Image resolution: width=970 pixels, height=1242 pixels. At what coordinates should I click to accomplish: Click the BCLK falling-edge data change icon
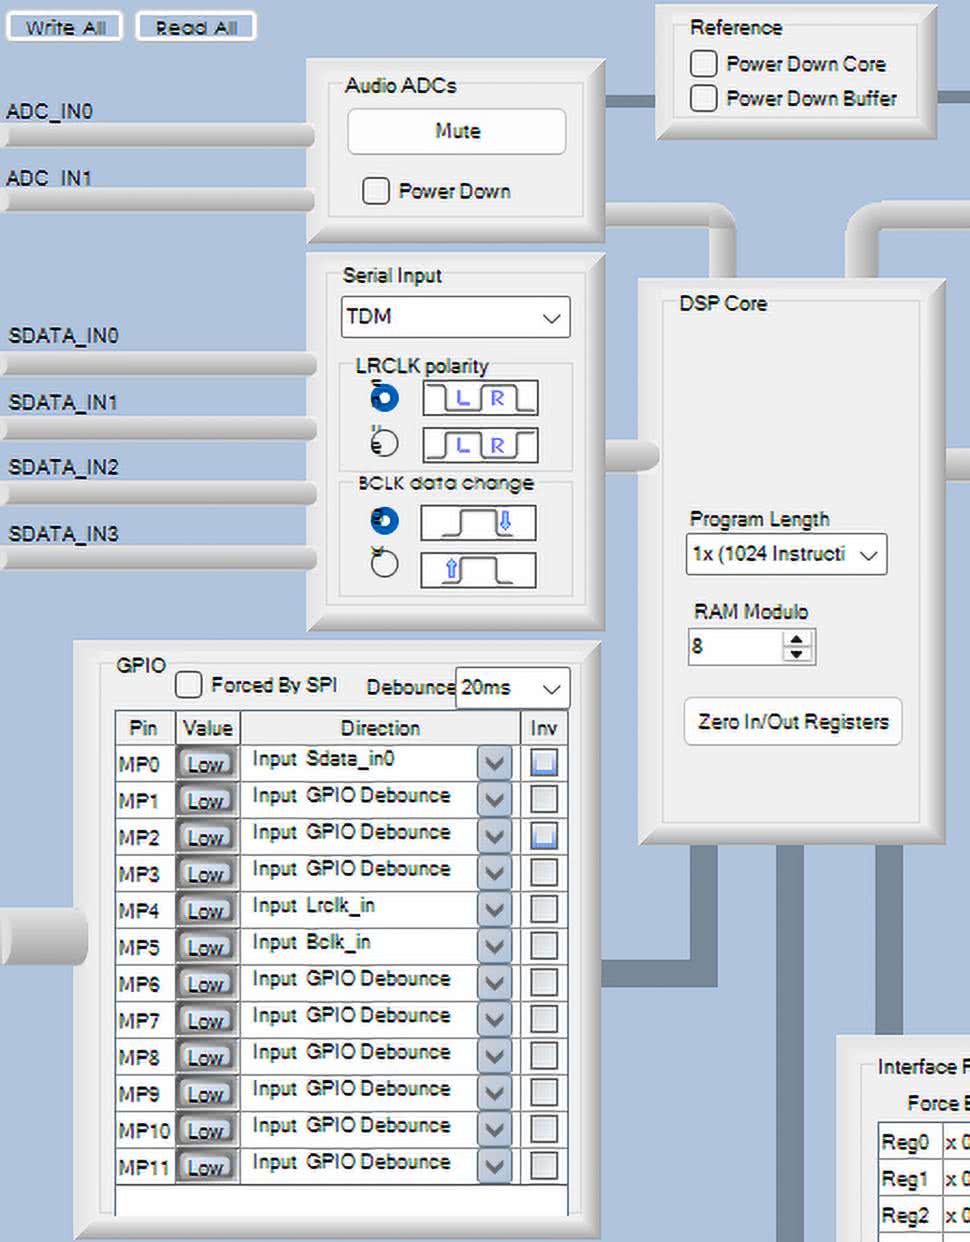[x=477, y=522]
